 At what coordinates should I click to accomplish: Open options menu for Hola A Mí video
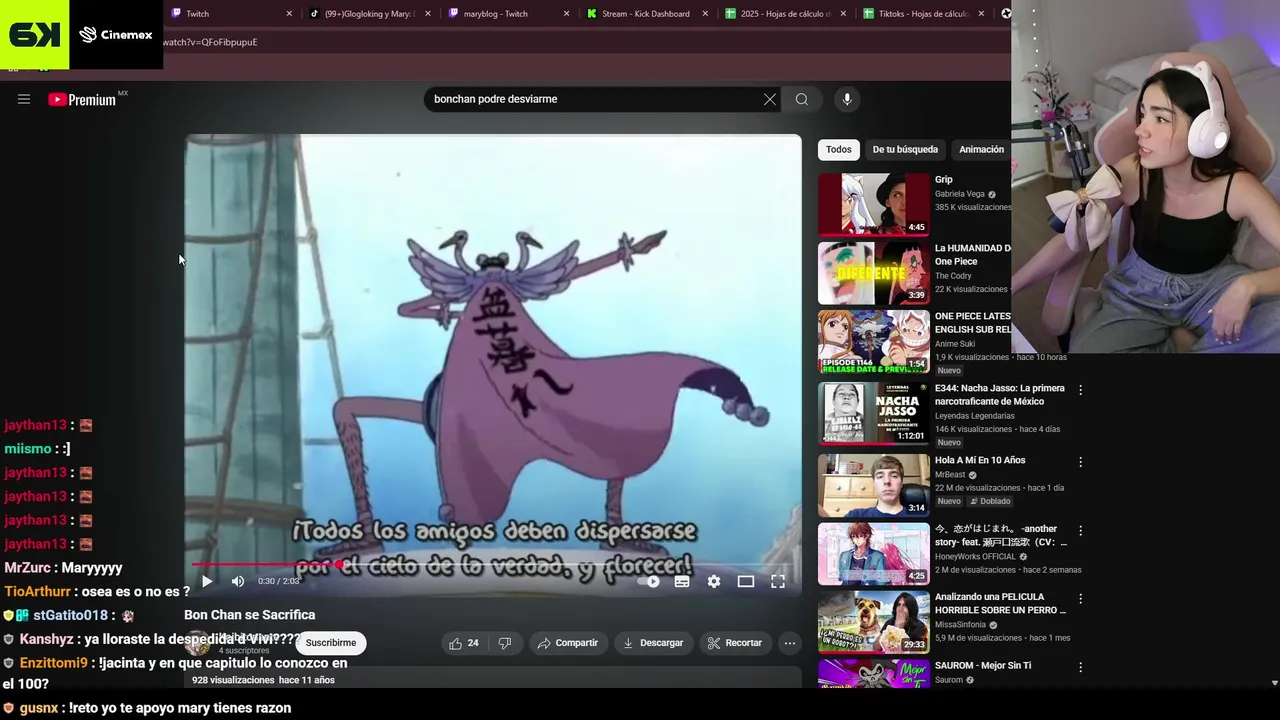tap(1080, 462)
